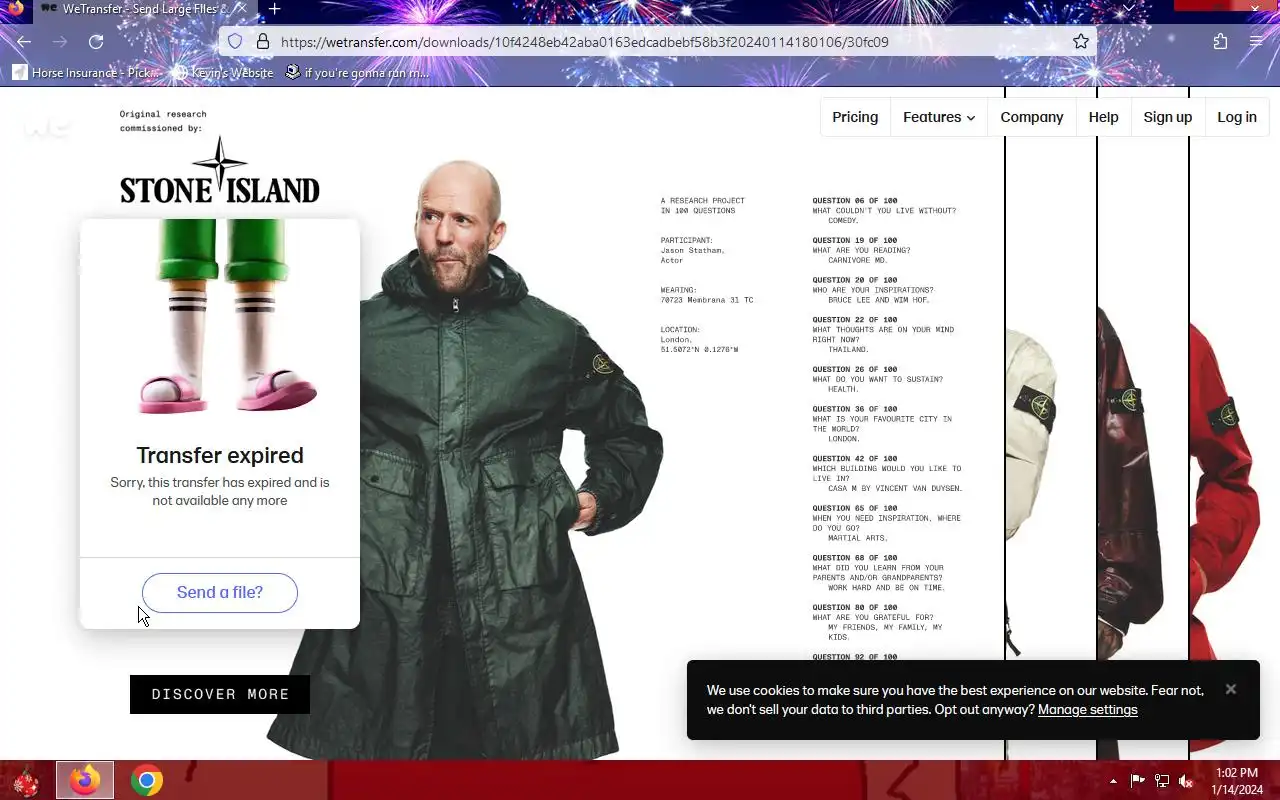The width and height of the screenshot is (1280, 800).
Task: Click the Transfer expired heading text
Action: click(220, 455)
